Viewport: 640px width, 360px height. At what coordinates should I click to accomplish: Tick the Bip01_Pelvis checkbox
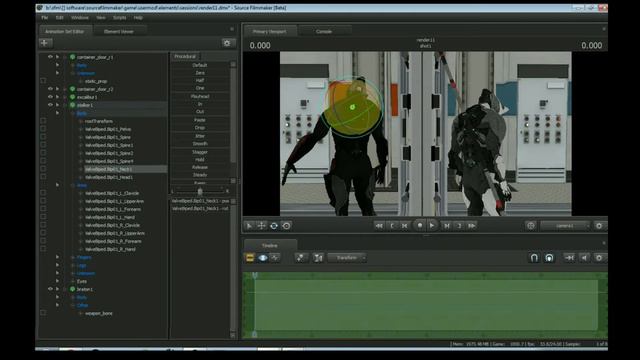click(x=43, y=129)
